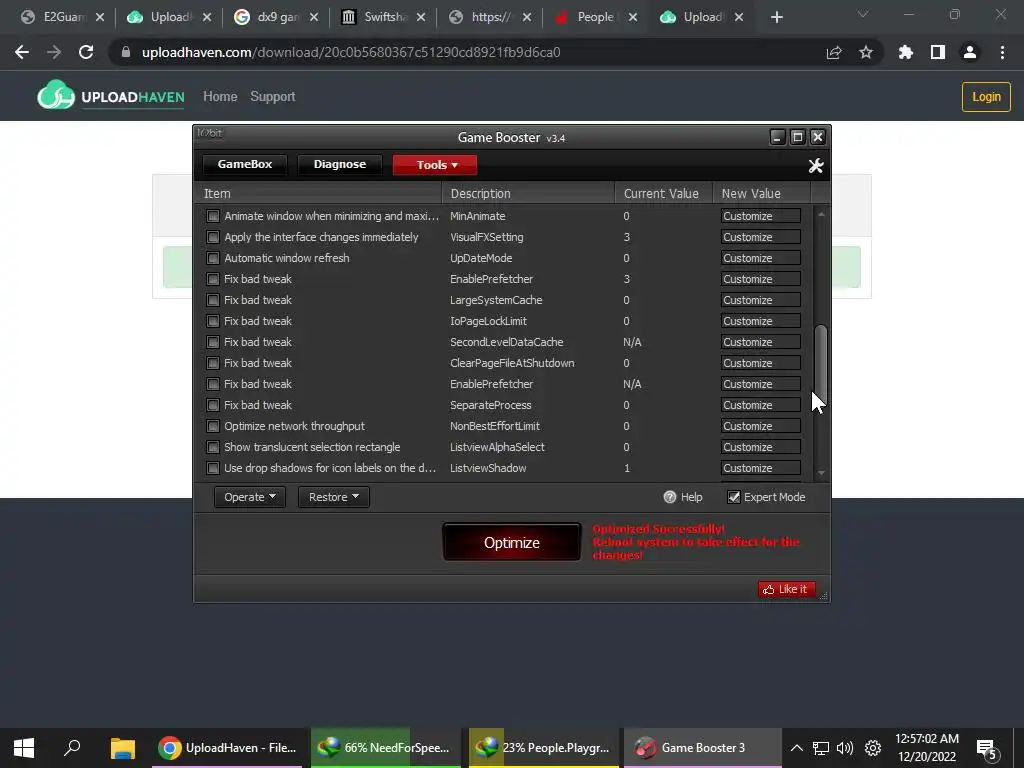Sort list by Item column header
The width and height of the screenshot is (1024, 768).
coord(318,193)
